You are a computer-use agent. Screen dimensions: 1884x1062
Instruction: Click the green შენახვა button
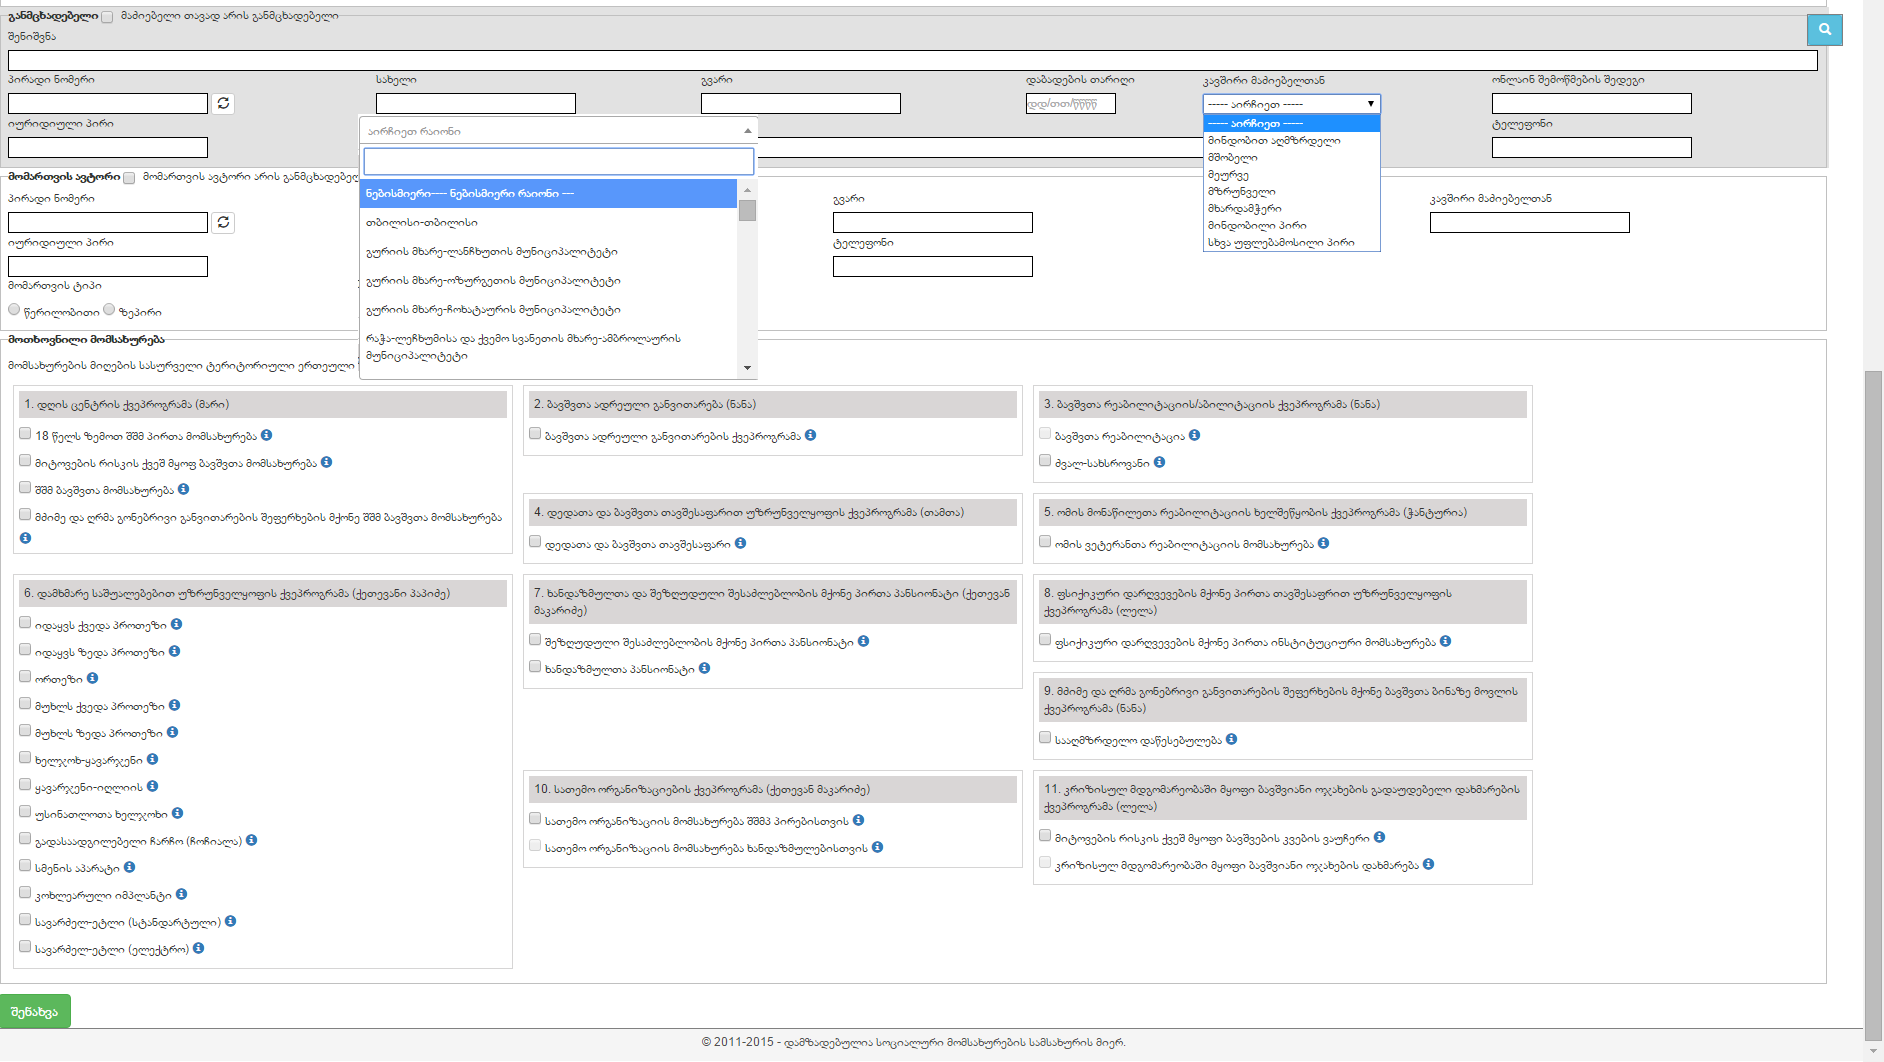click(35, 1011)
